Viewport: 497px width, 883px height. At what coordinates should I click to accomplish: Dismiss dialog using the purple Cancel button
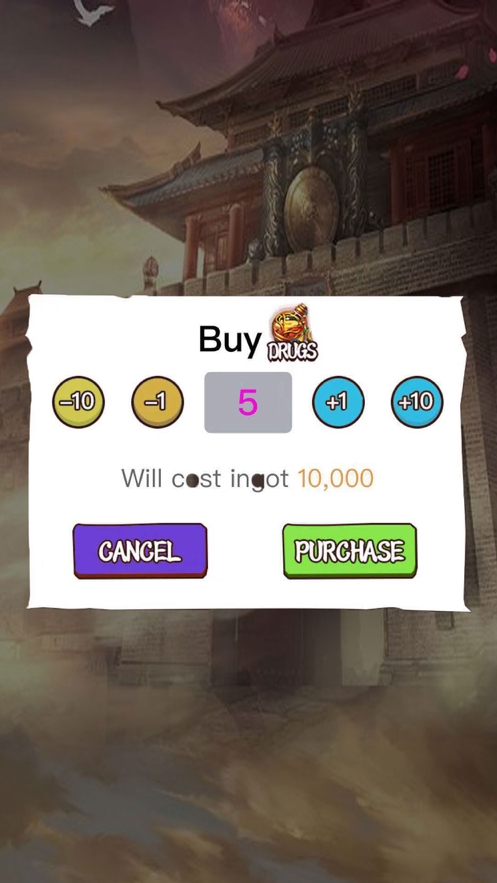(140, 551)
